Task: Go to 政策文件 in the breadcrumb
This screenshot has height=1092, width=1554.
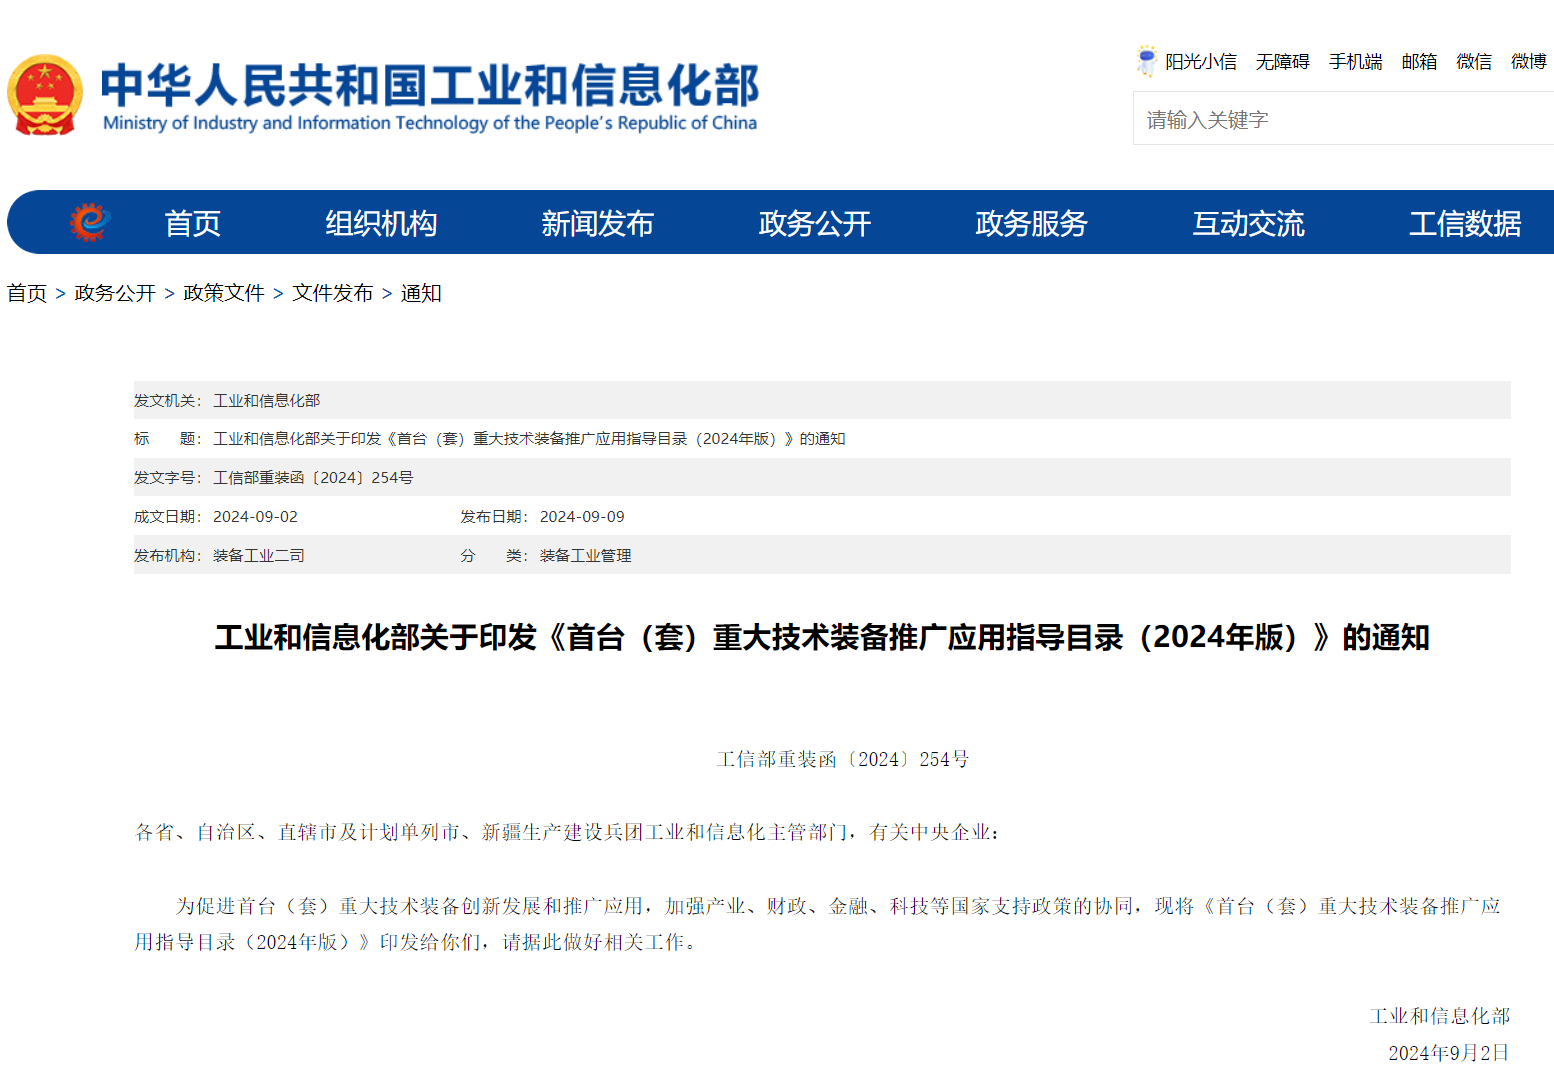Action: tap(224, 293)
